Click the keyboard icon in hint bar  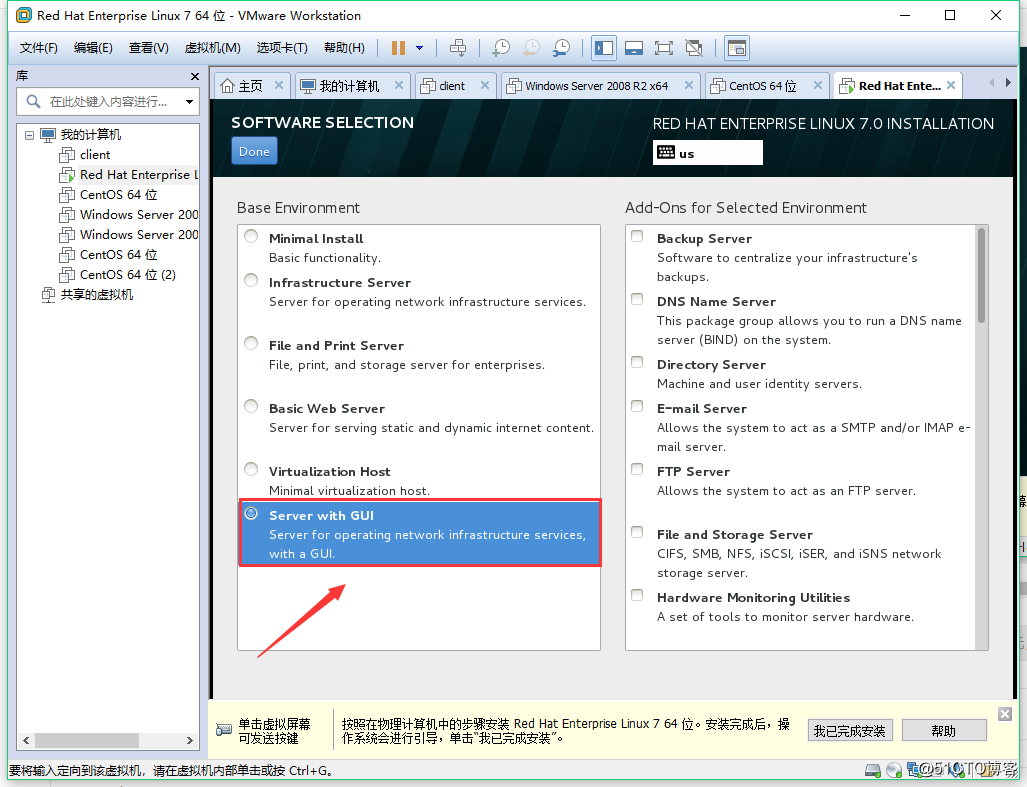click(224, 729)
